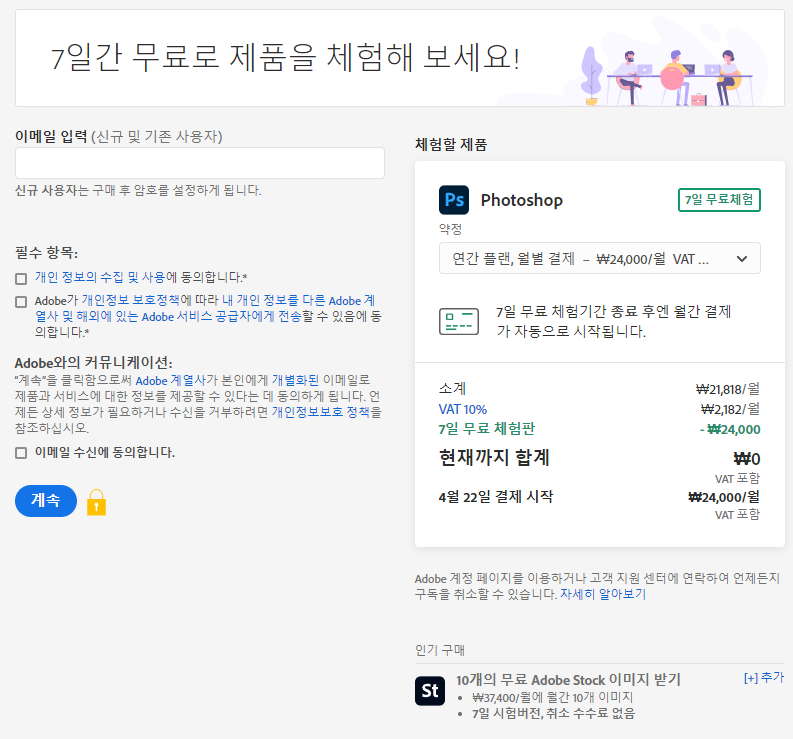Image resolution: width=793 pixels, height=739 pixels.
Task: Click the 10개의 무료 Adobe Stock 이미지 받기 title
Action: (x=568, y=679)
